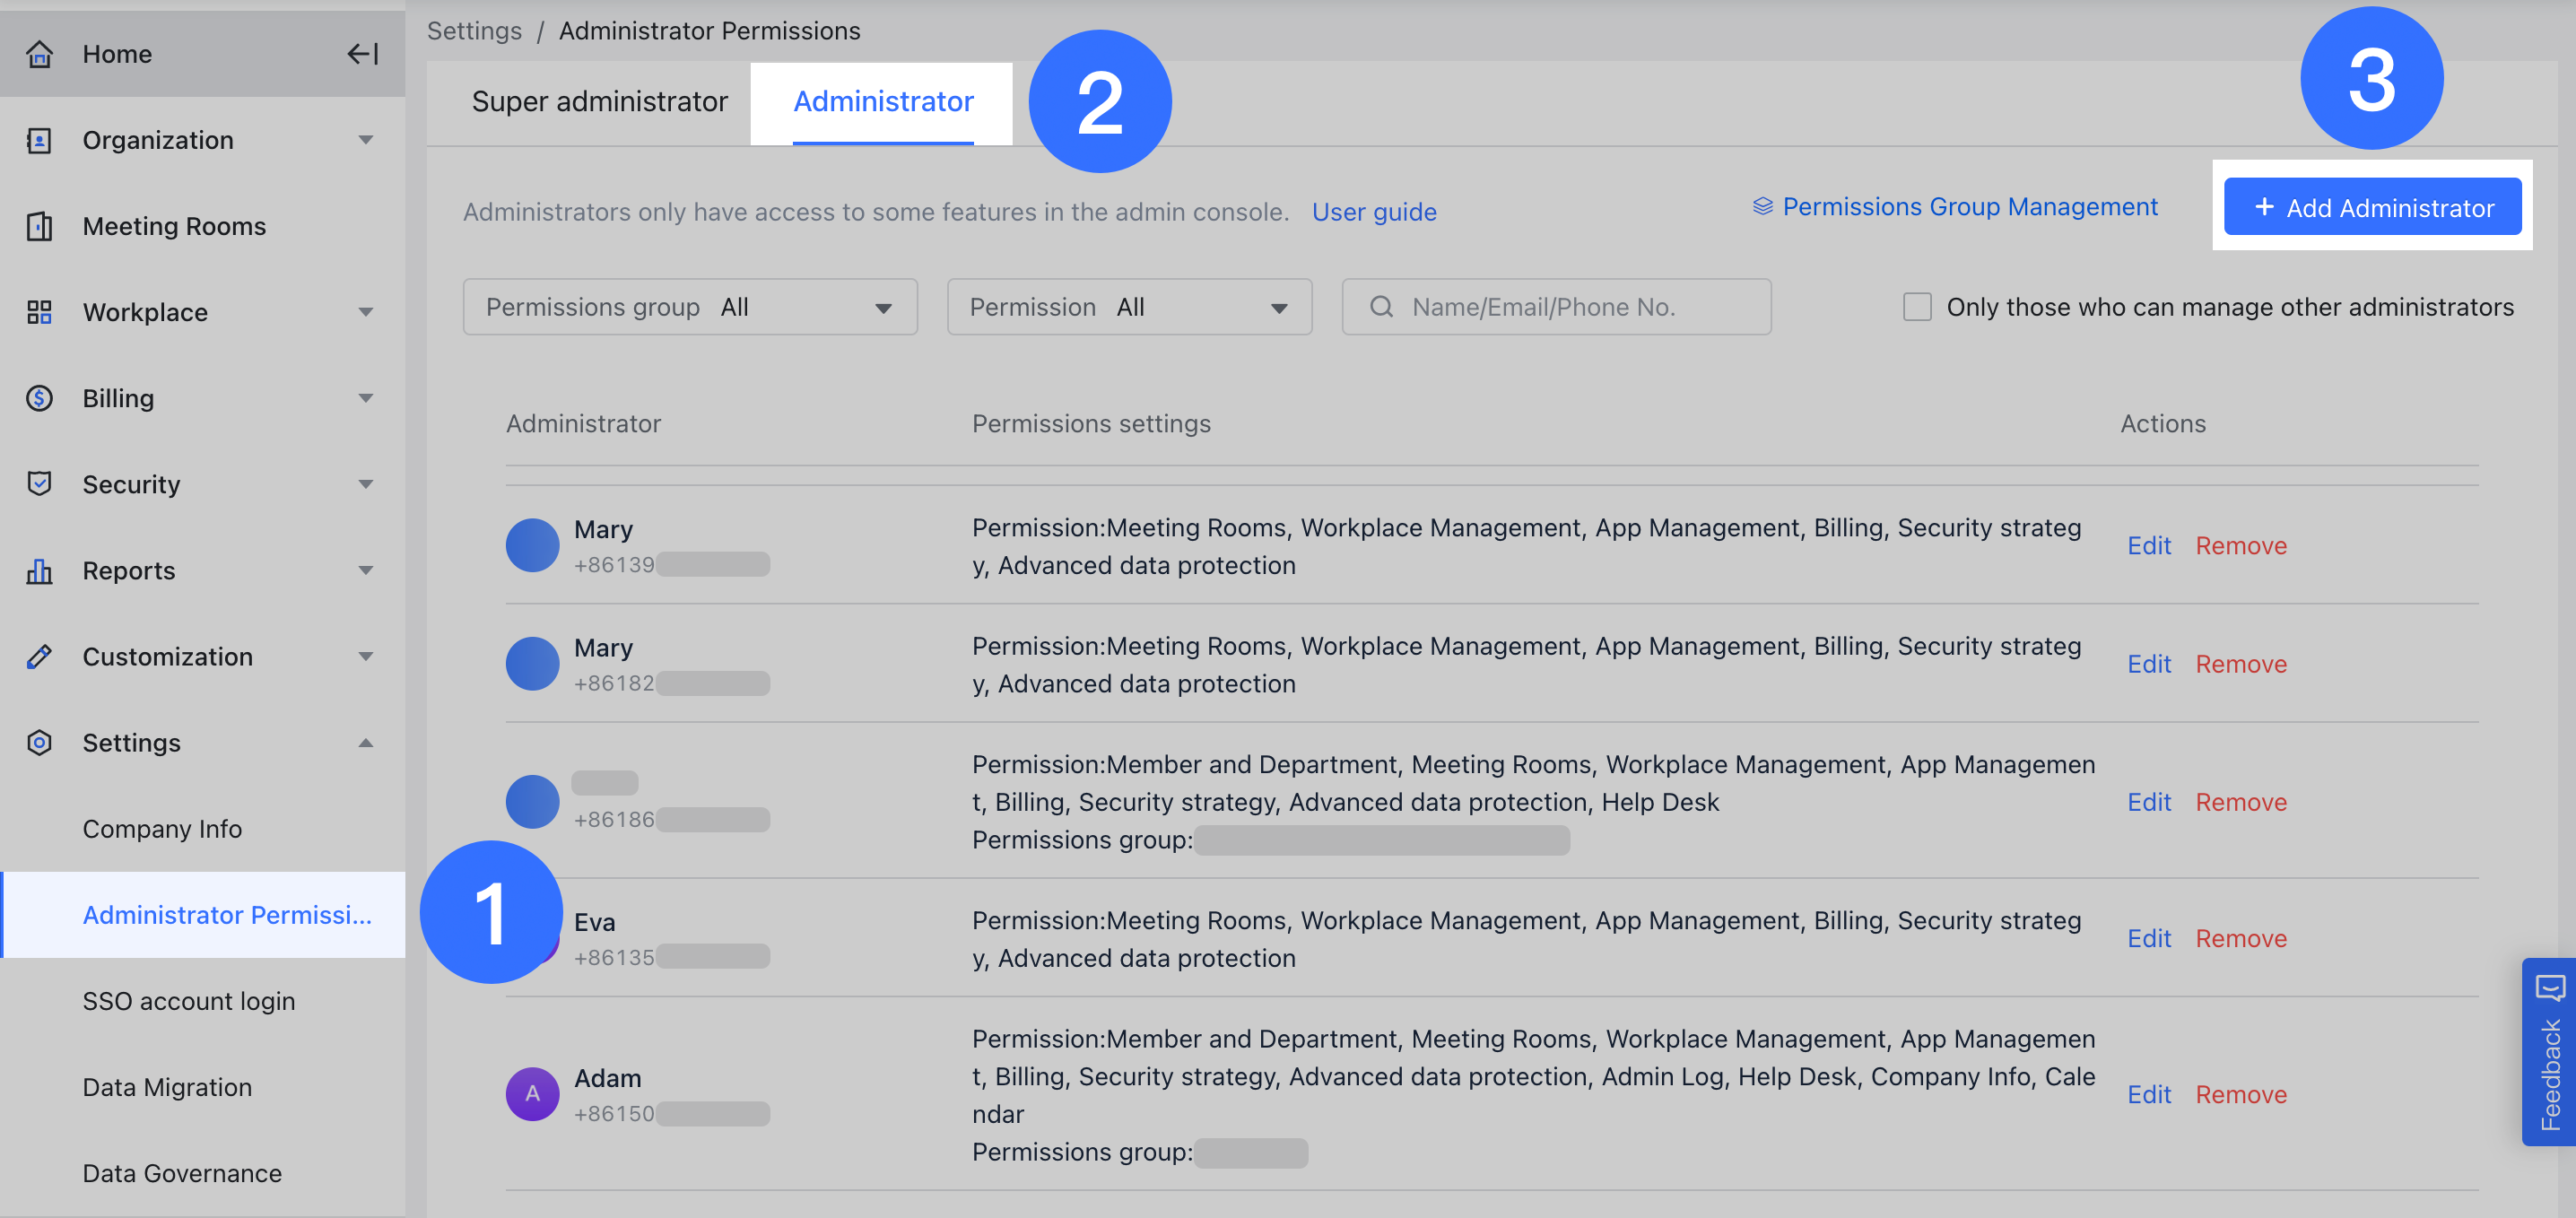Screen dimensions: 2576x1218
Task: Click the Billing dollar icon
Action: pyautogui.click(x=39, y=398)
